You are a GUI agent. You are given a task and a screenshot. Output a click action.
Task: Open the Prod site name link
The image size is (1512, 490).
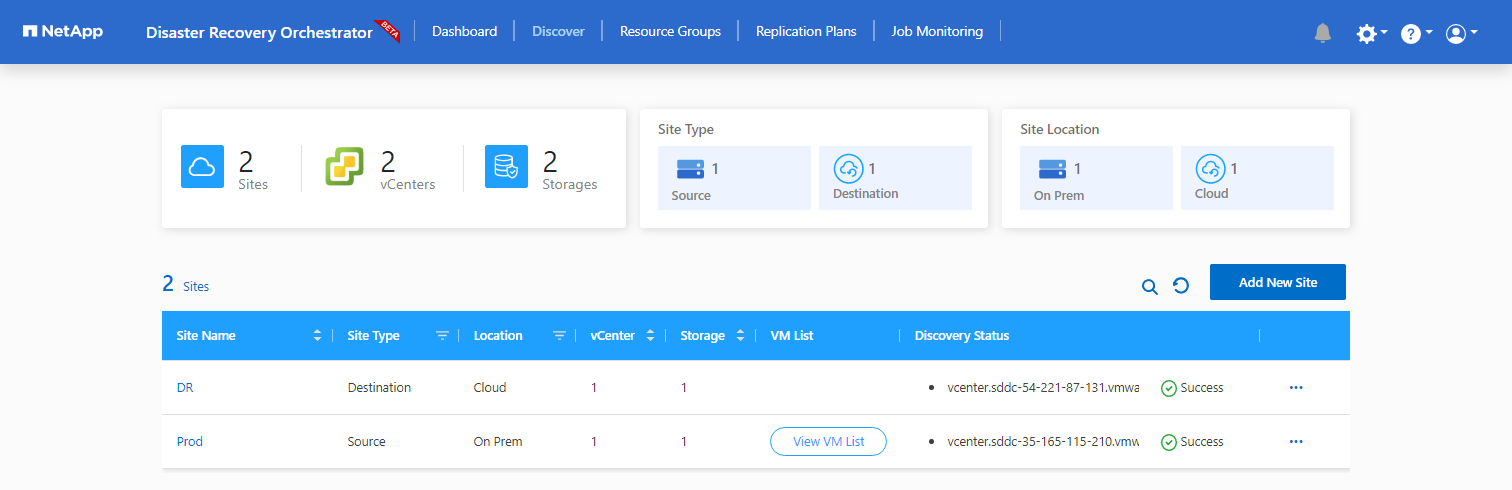click(x=189, y=441)
